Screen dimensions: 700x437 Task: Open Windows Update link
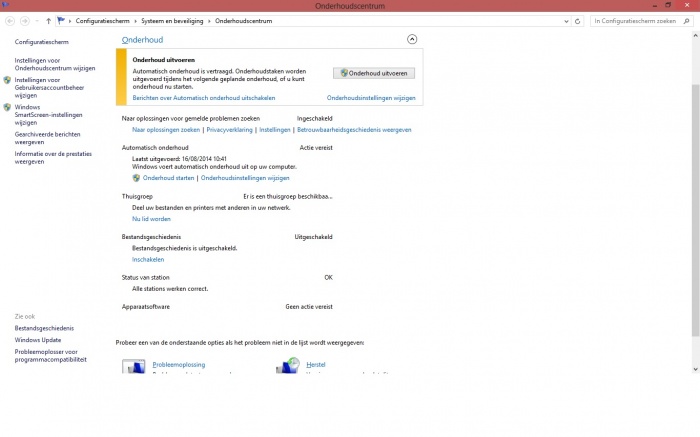(38, 340)
